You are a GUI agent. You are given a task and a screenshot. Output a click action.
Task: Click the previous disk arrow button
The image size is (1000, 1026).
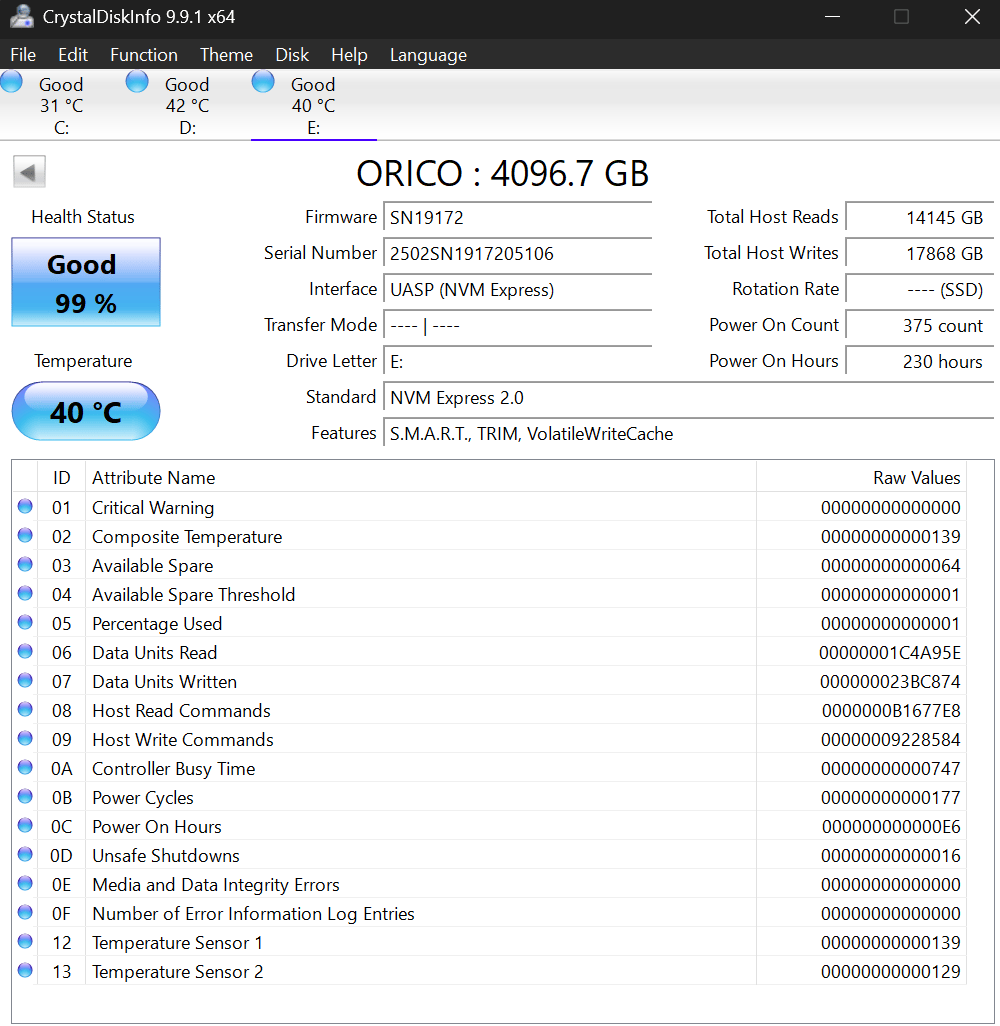point(29,172)
